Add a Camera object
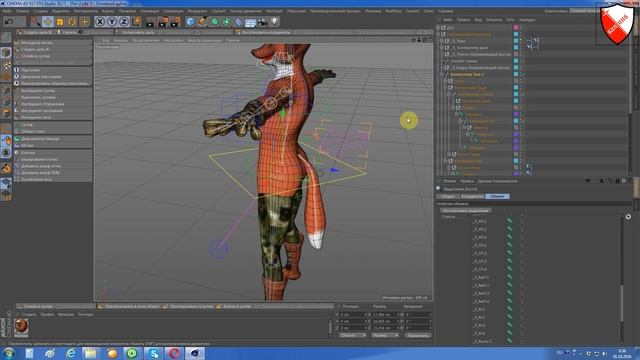This screenshot has width=640, height=360. [x=262, y=22]
